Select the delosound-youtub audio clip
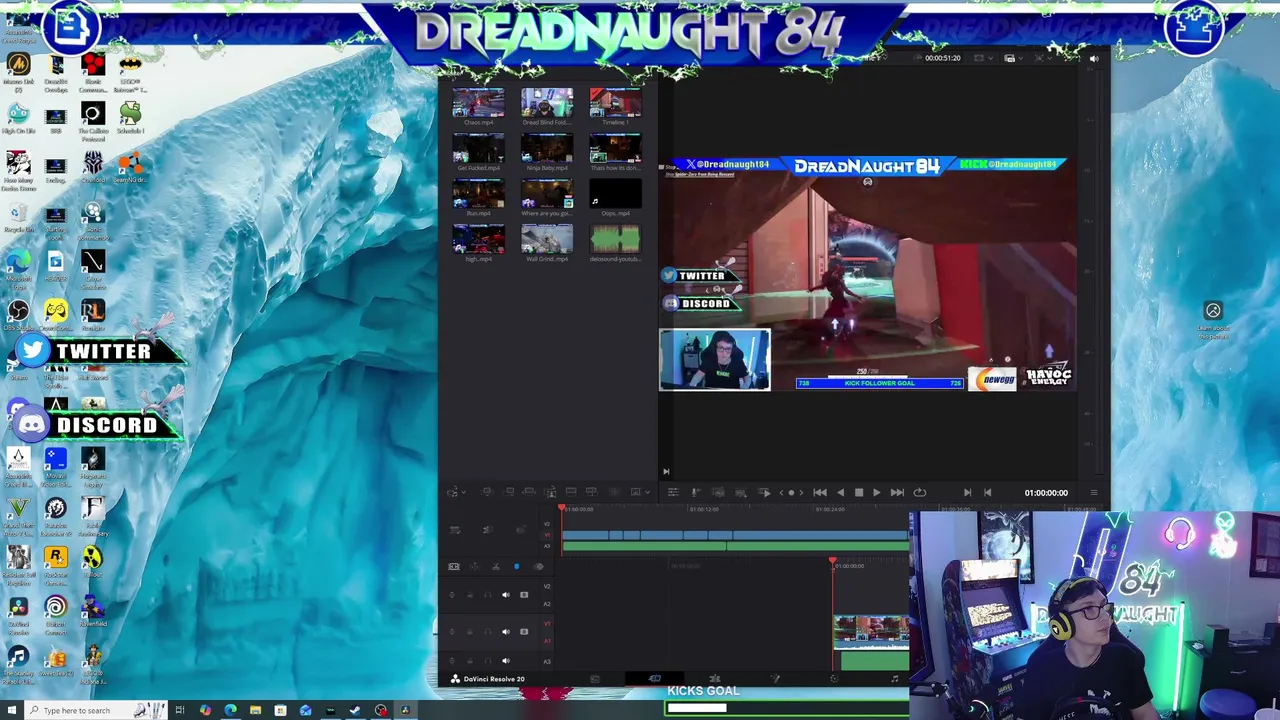The image size is (1280, 720). (615, 240)
